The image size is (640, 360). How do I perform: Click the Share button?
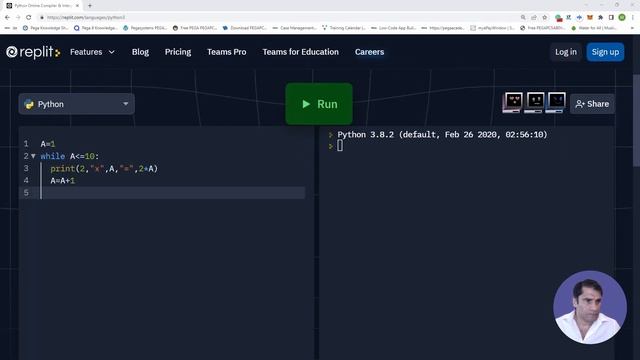pyautogui.click(x=592, y=104)
